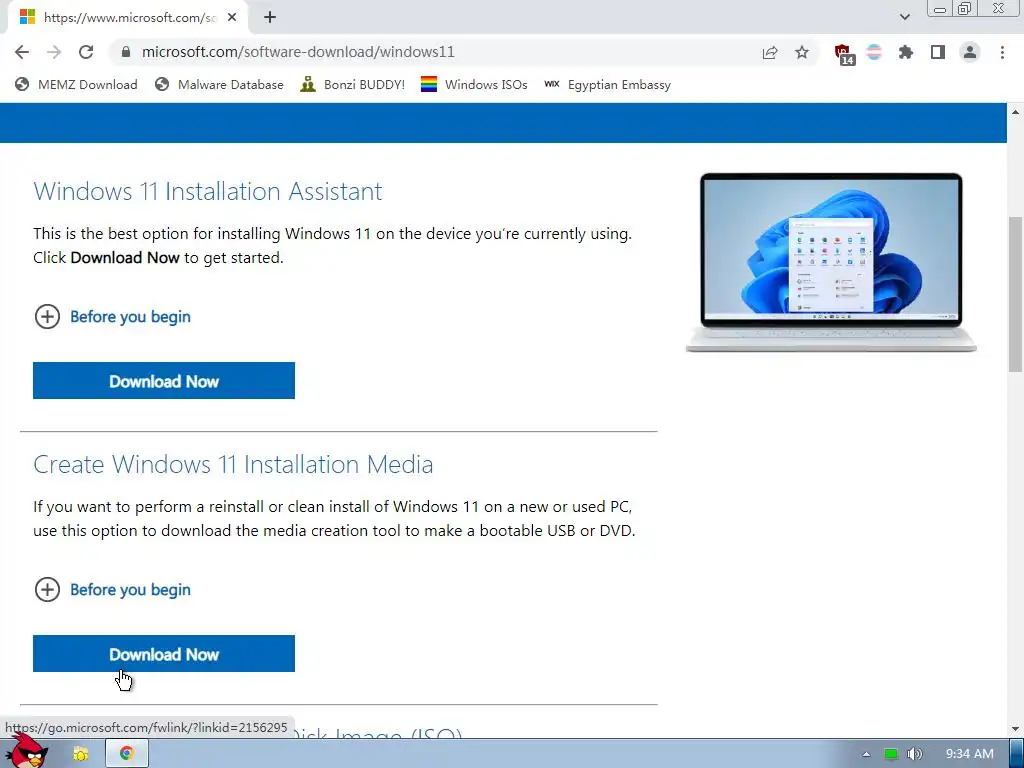Click the vertical scrollbar thumb
The width and height of the screenshot is (1024, 768).
pyautogui.click(x=1016, y=294)
